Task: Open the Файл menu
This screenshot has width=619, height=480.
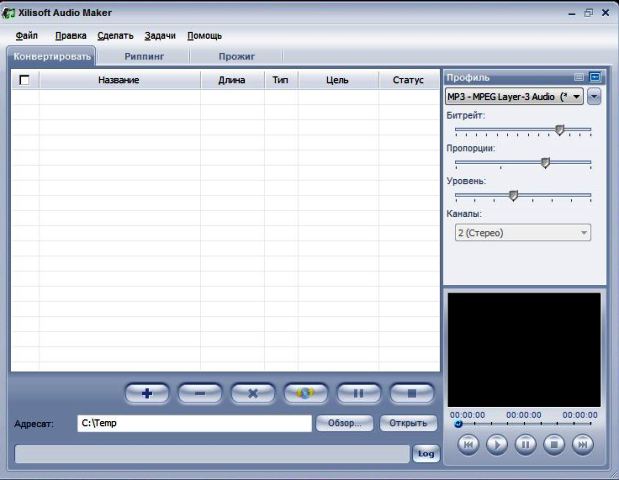Action: click(x=26, y=36)
